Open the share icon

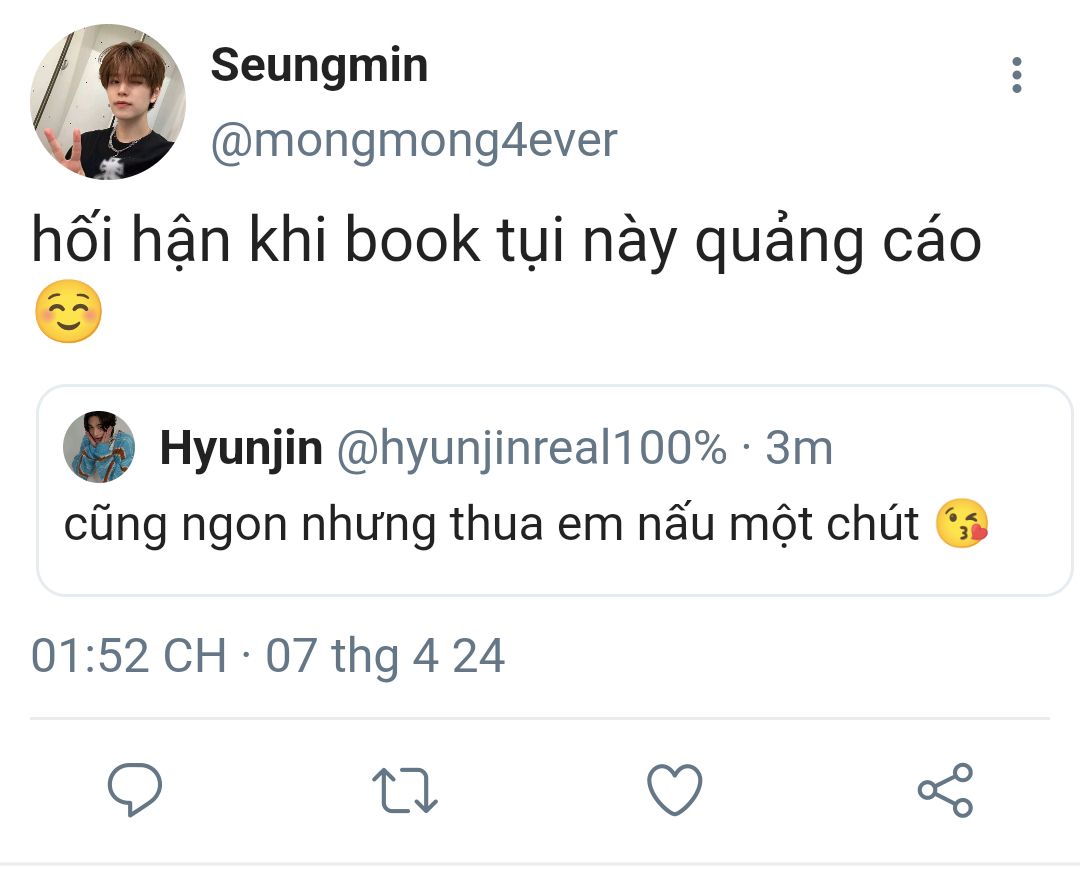click(945, 790)
